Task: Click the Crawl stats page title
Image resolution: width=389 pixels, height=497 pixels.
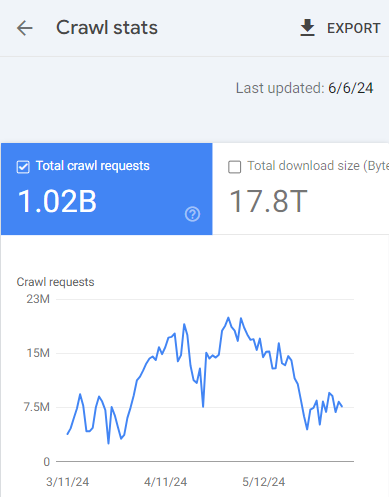Action: 107,27
